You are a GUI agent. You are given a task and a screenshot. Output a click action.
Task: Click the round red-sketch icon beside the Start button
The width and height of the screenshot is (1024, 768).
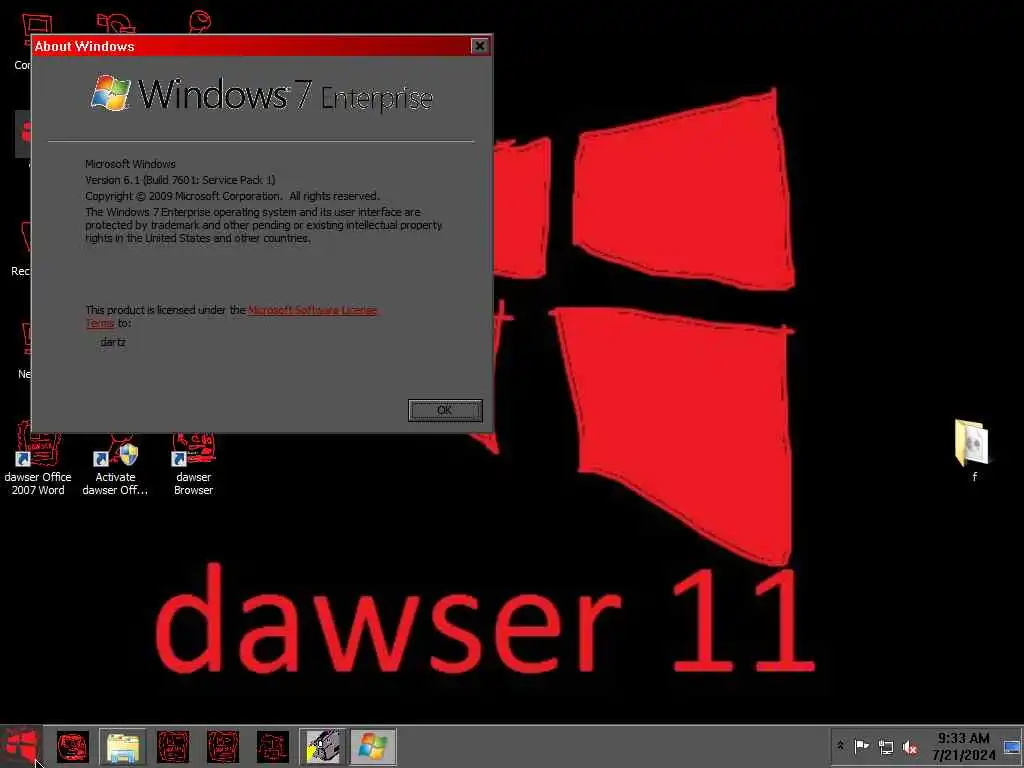(72, 746)
